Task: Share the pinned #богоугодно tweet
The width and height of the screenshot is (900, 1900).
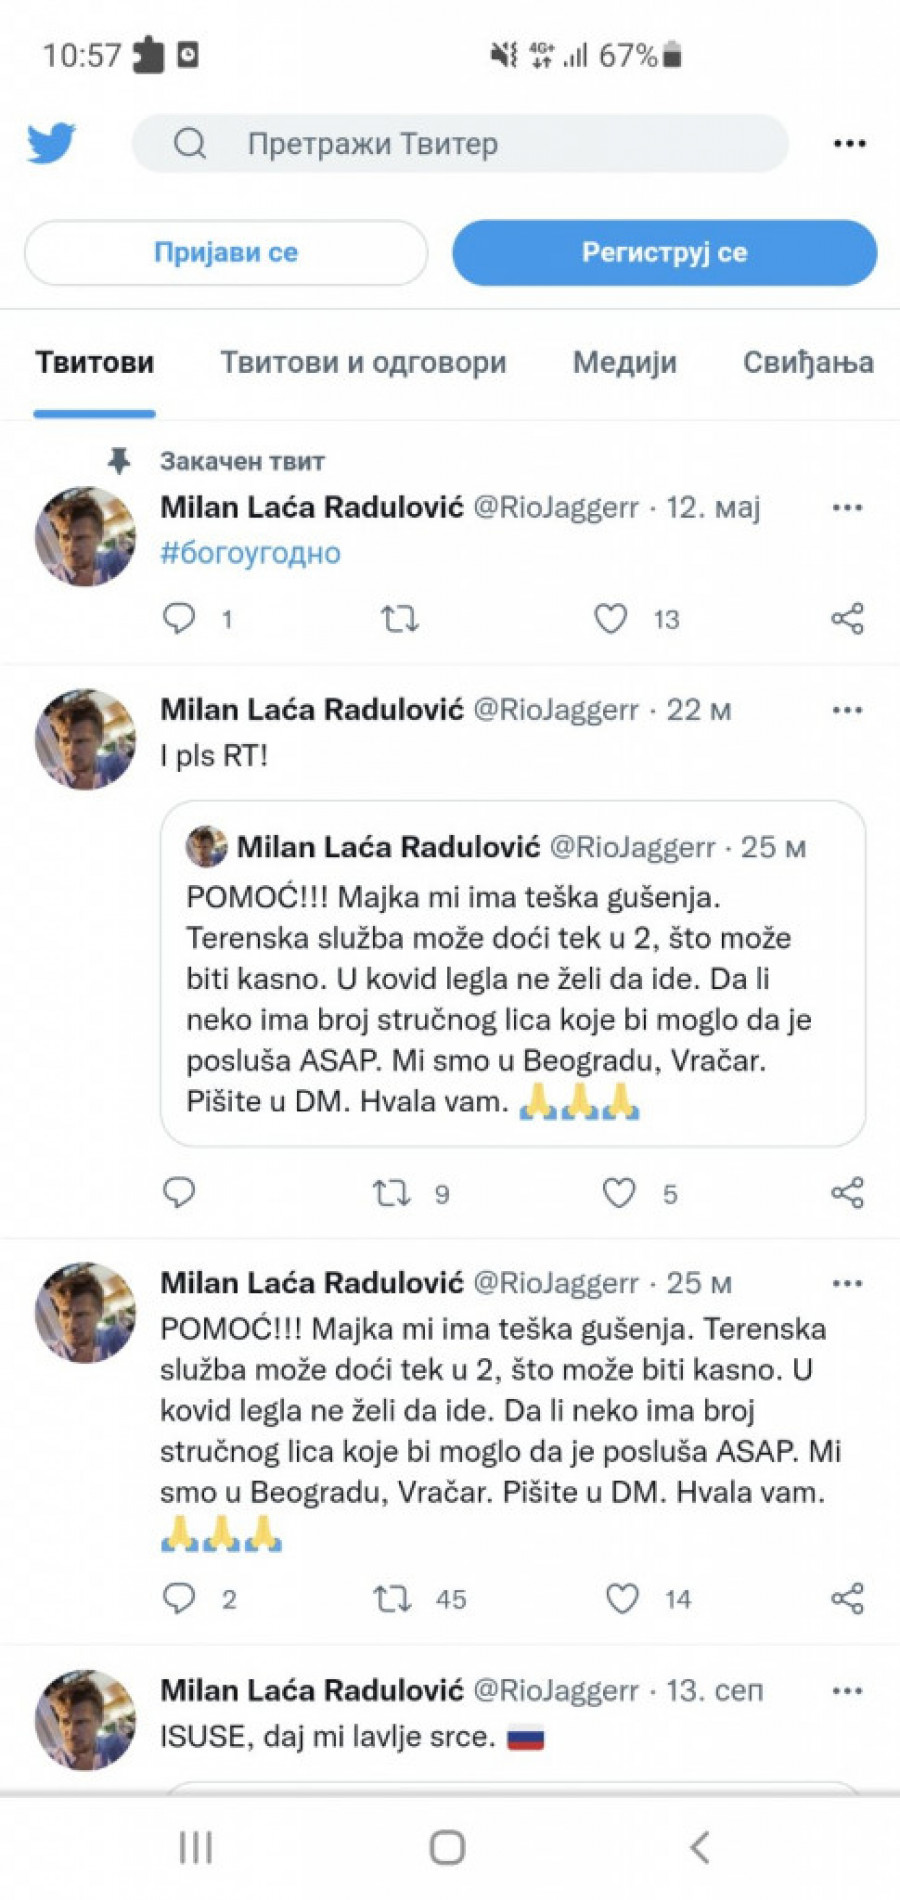Action: pos(847,619)
